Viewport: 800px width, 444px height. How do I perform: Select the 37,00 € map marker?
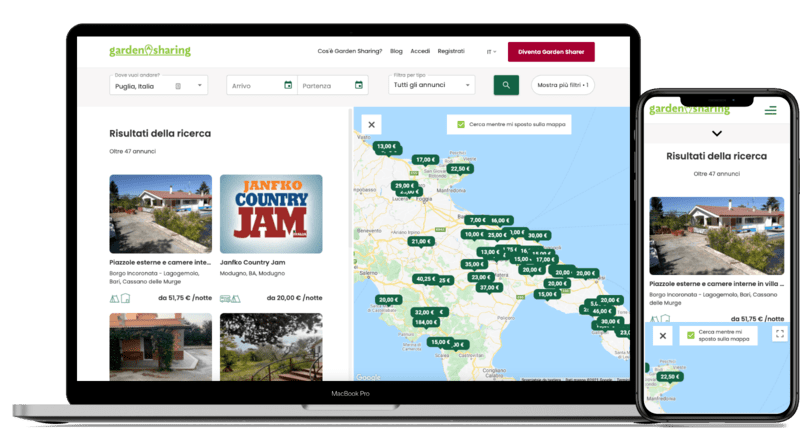pyautogui.click(x=489, y=288)
